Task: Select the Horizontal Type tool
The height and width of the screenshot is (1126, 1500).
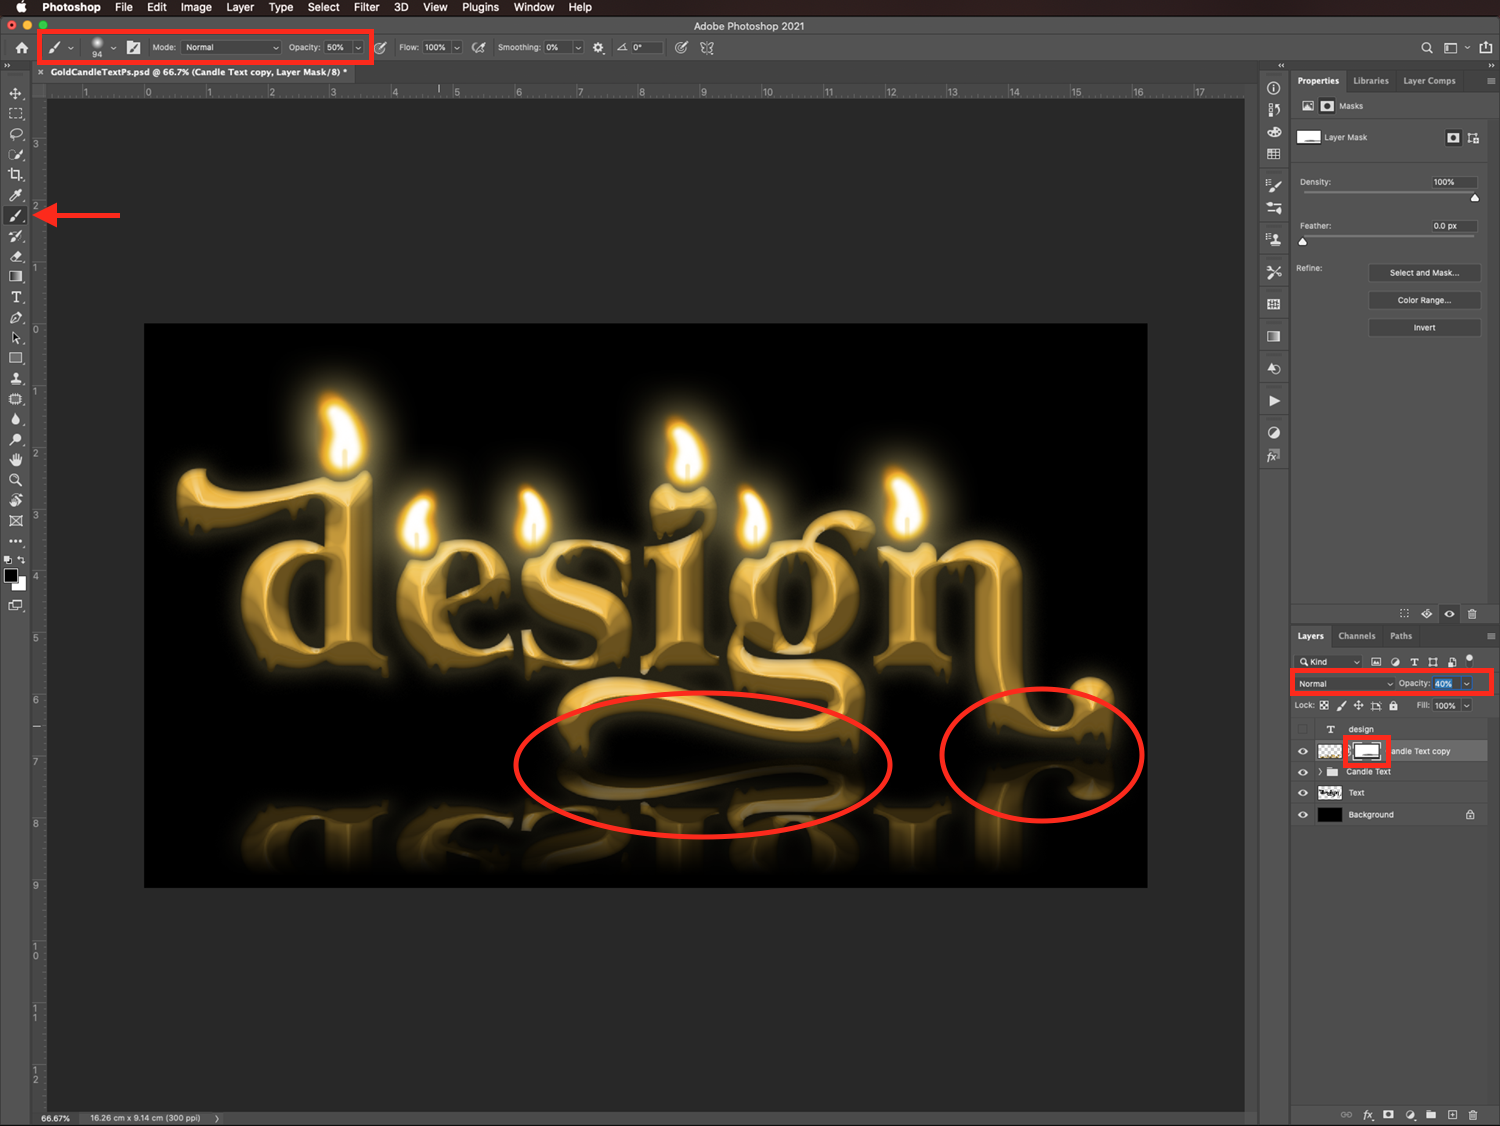Action: 16,297
